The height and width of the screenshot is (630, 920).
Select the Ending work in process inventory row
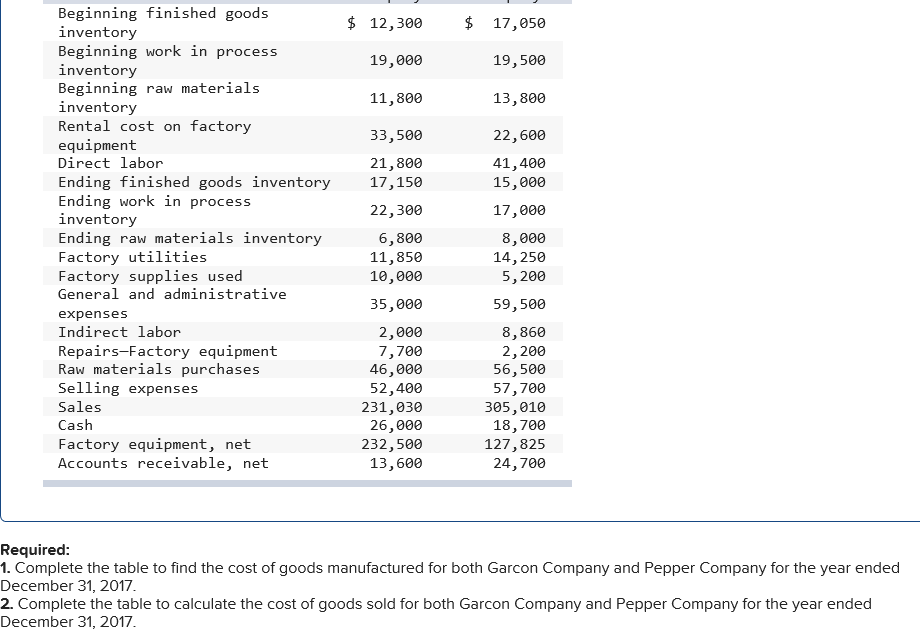(x=154, y=210)
